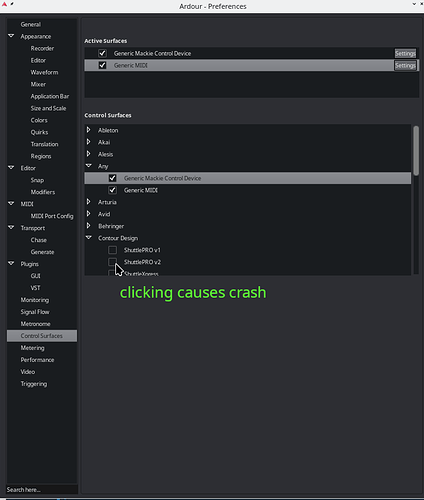This screenshot has height=500, width=424.
Task: Open Performance preferences
Action: pyautogui.click(x=37, y=360)
